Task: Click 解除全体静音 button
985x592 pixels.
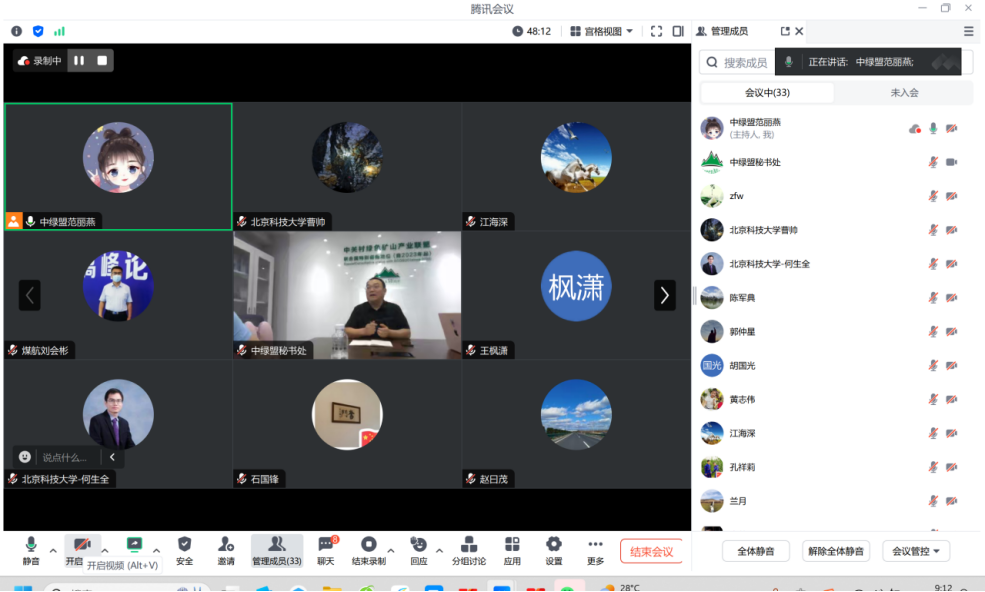Action: (835, 551)
